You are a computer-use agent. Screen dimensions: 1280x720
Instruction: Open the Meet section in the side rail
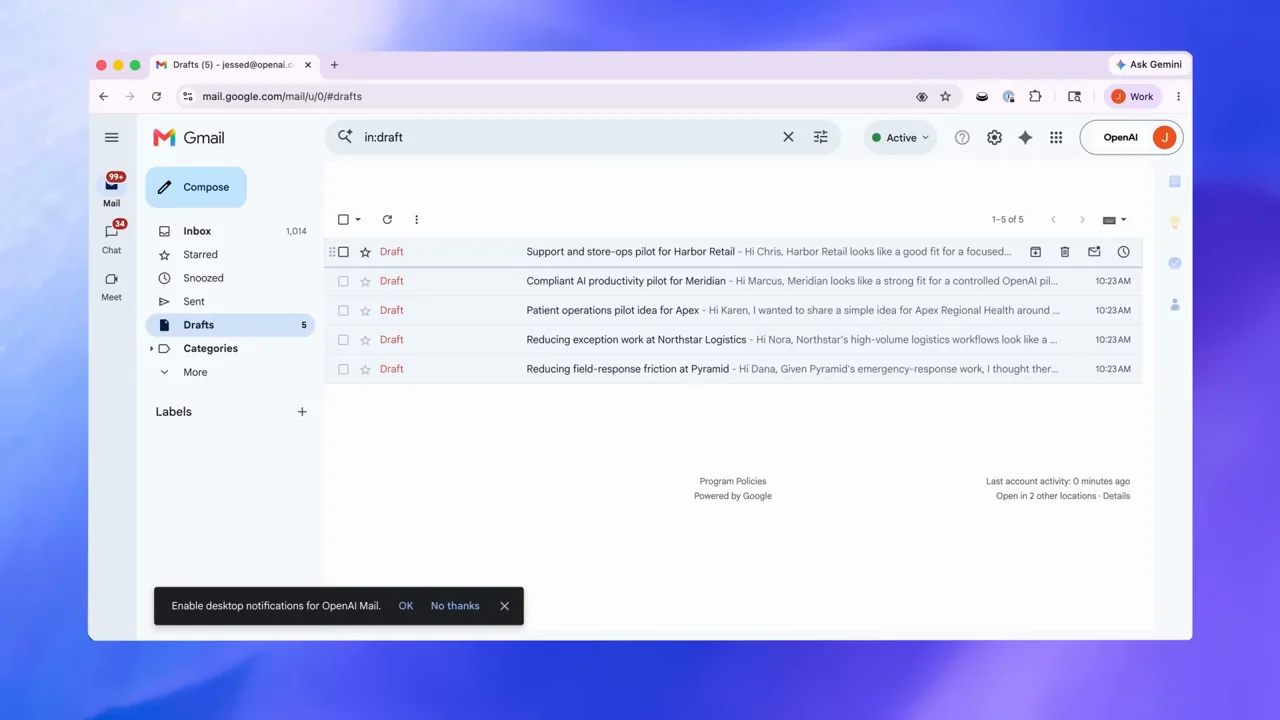(111, 286)
